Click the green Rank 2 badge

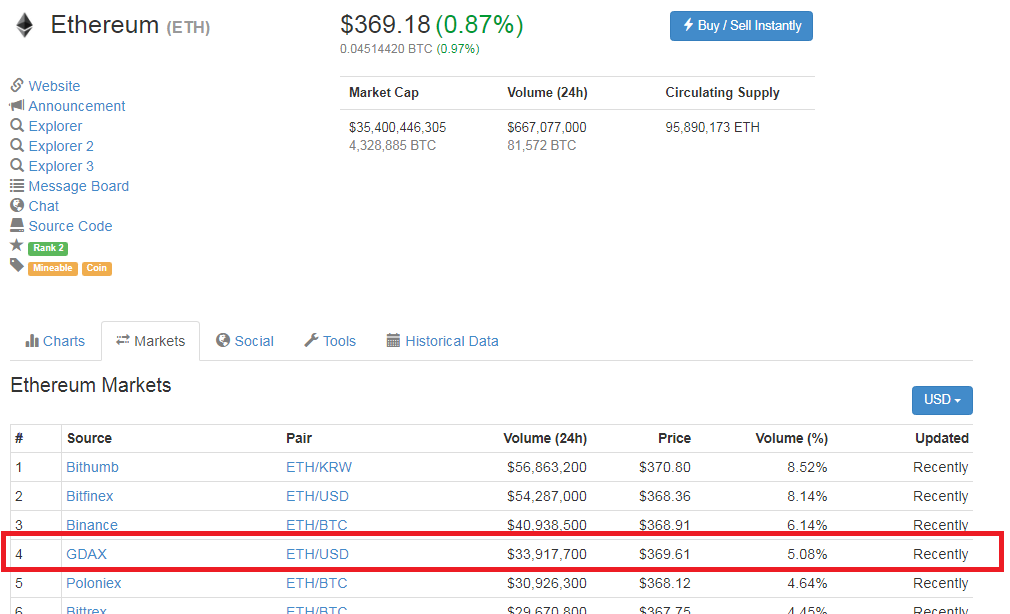point(48,248)
